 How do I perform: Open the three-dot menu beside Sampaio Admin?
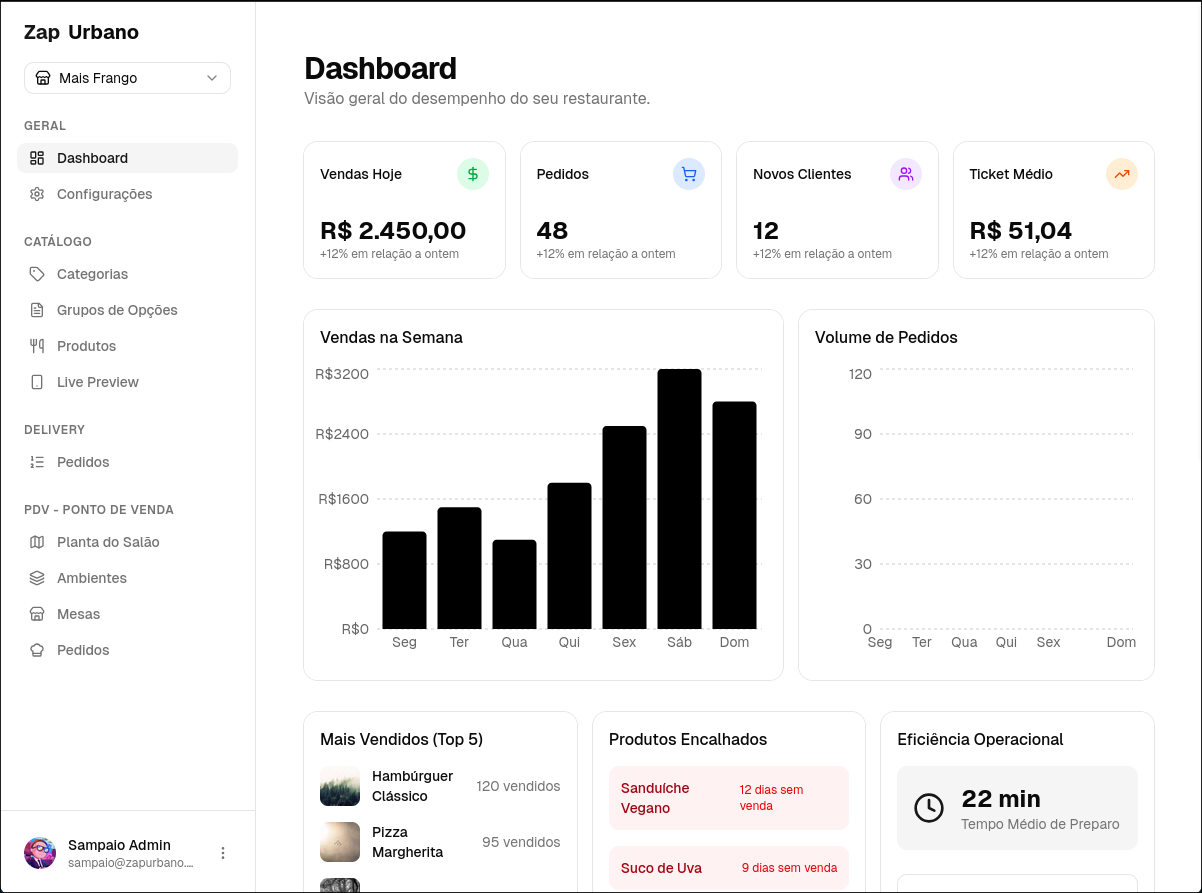(x=223, y=851)
